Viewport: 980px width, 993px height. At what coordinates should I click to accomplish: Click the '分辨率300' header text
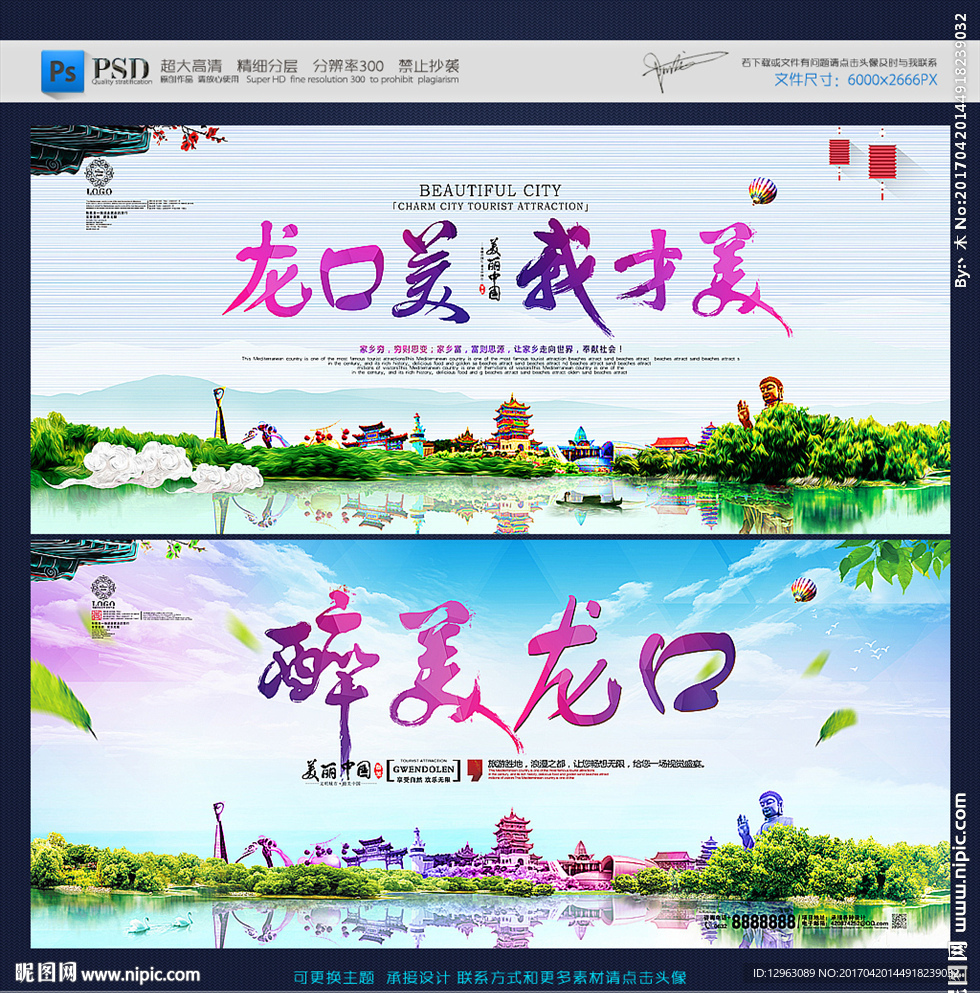(348, 65)
